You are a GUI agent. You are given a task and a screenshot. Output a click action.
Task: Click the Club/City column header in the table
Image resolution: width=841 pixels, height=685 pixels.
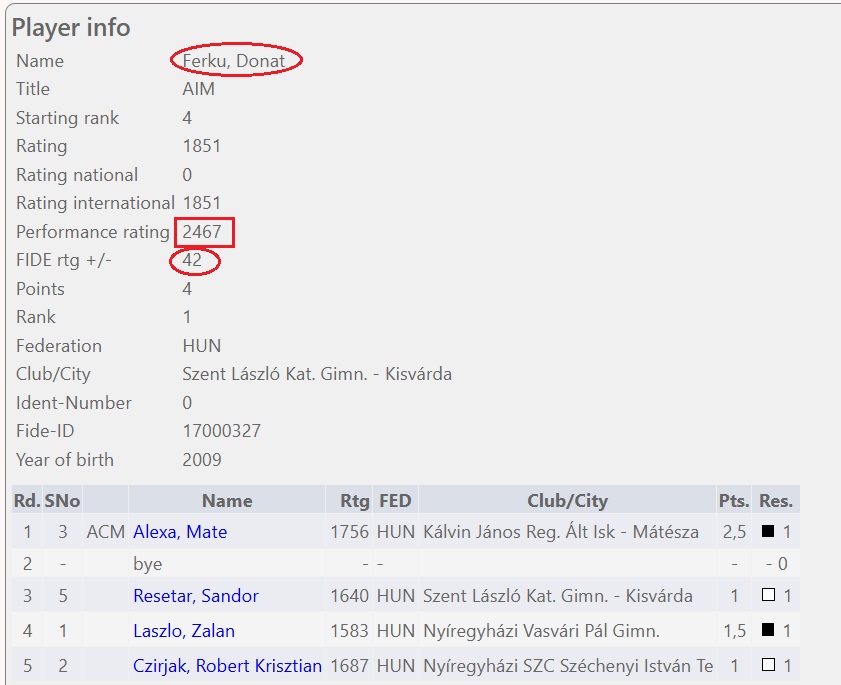click(567, 500)
